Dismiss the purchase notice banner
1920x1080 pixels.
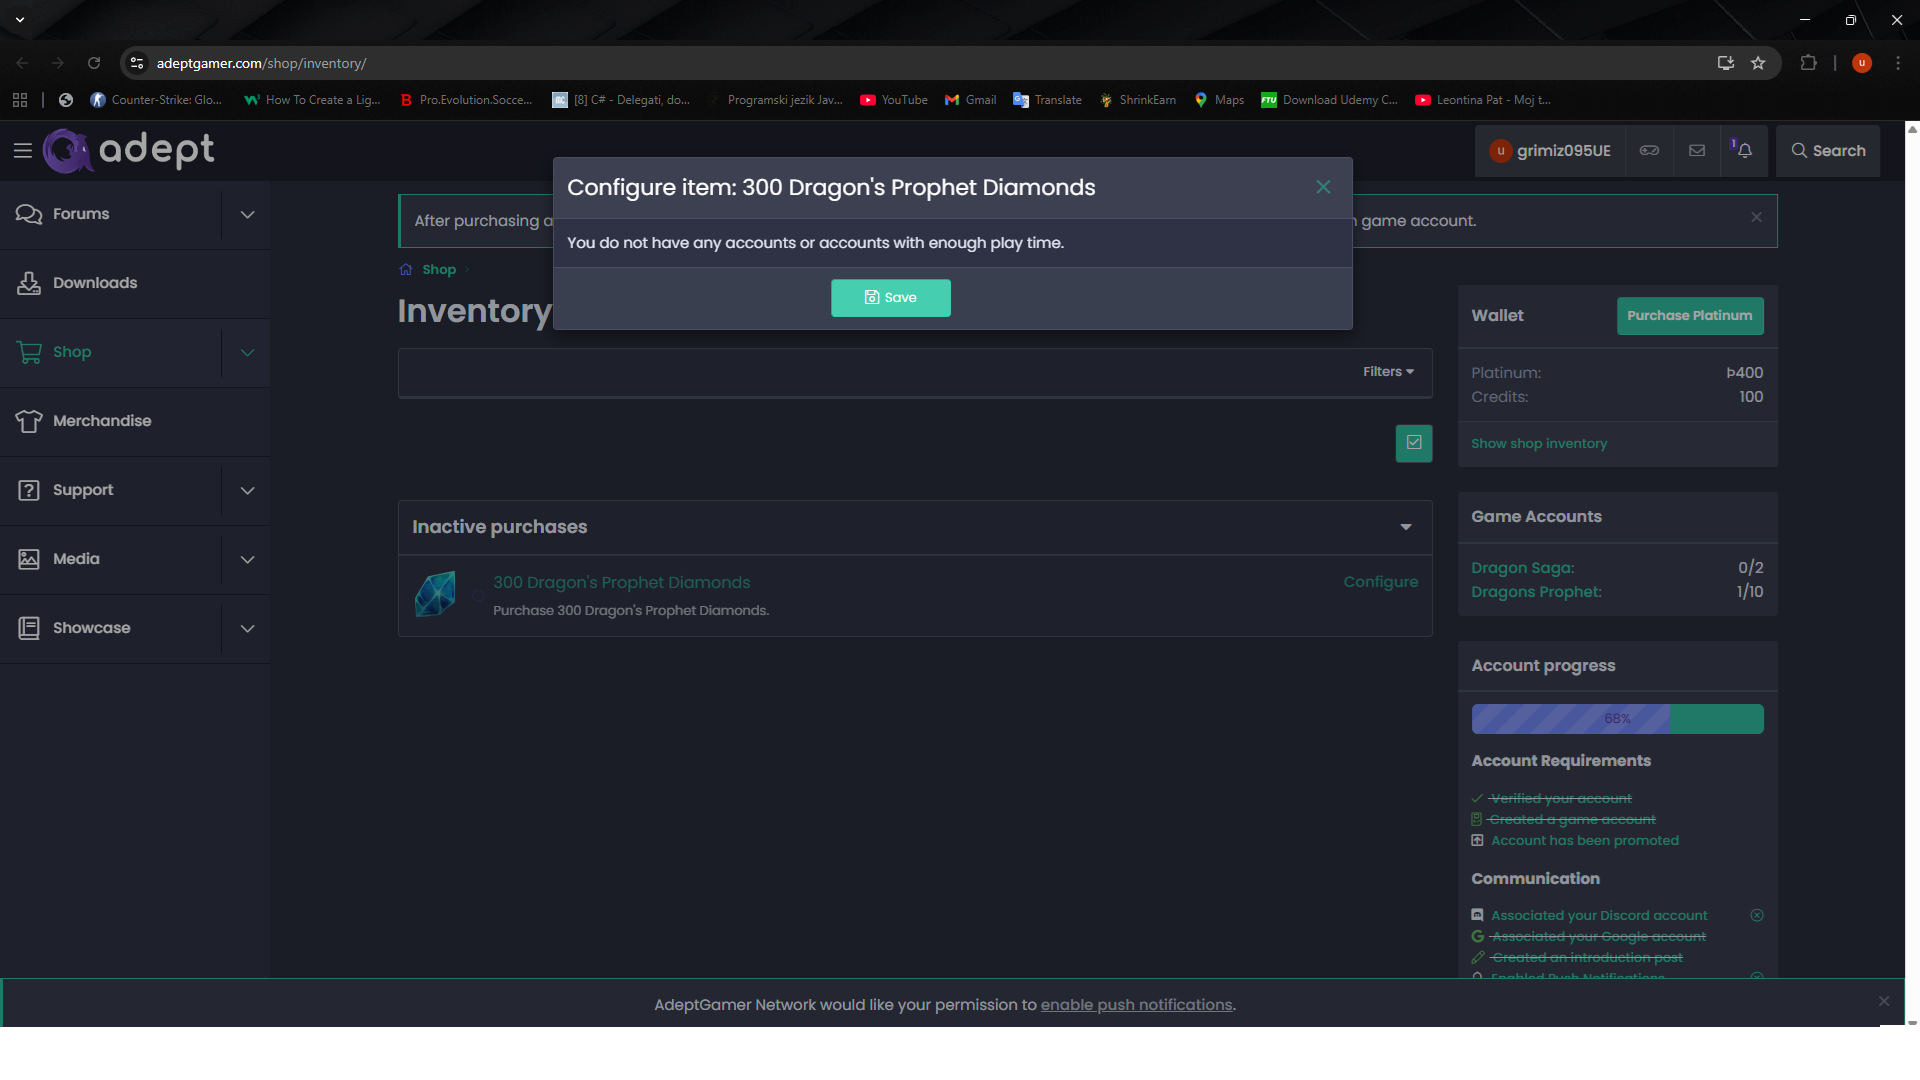pyautogui.click(x=1756, y=217)
